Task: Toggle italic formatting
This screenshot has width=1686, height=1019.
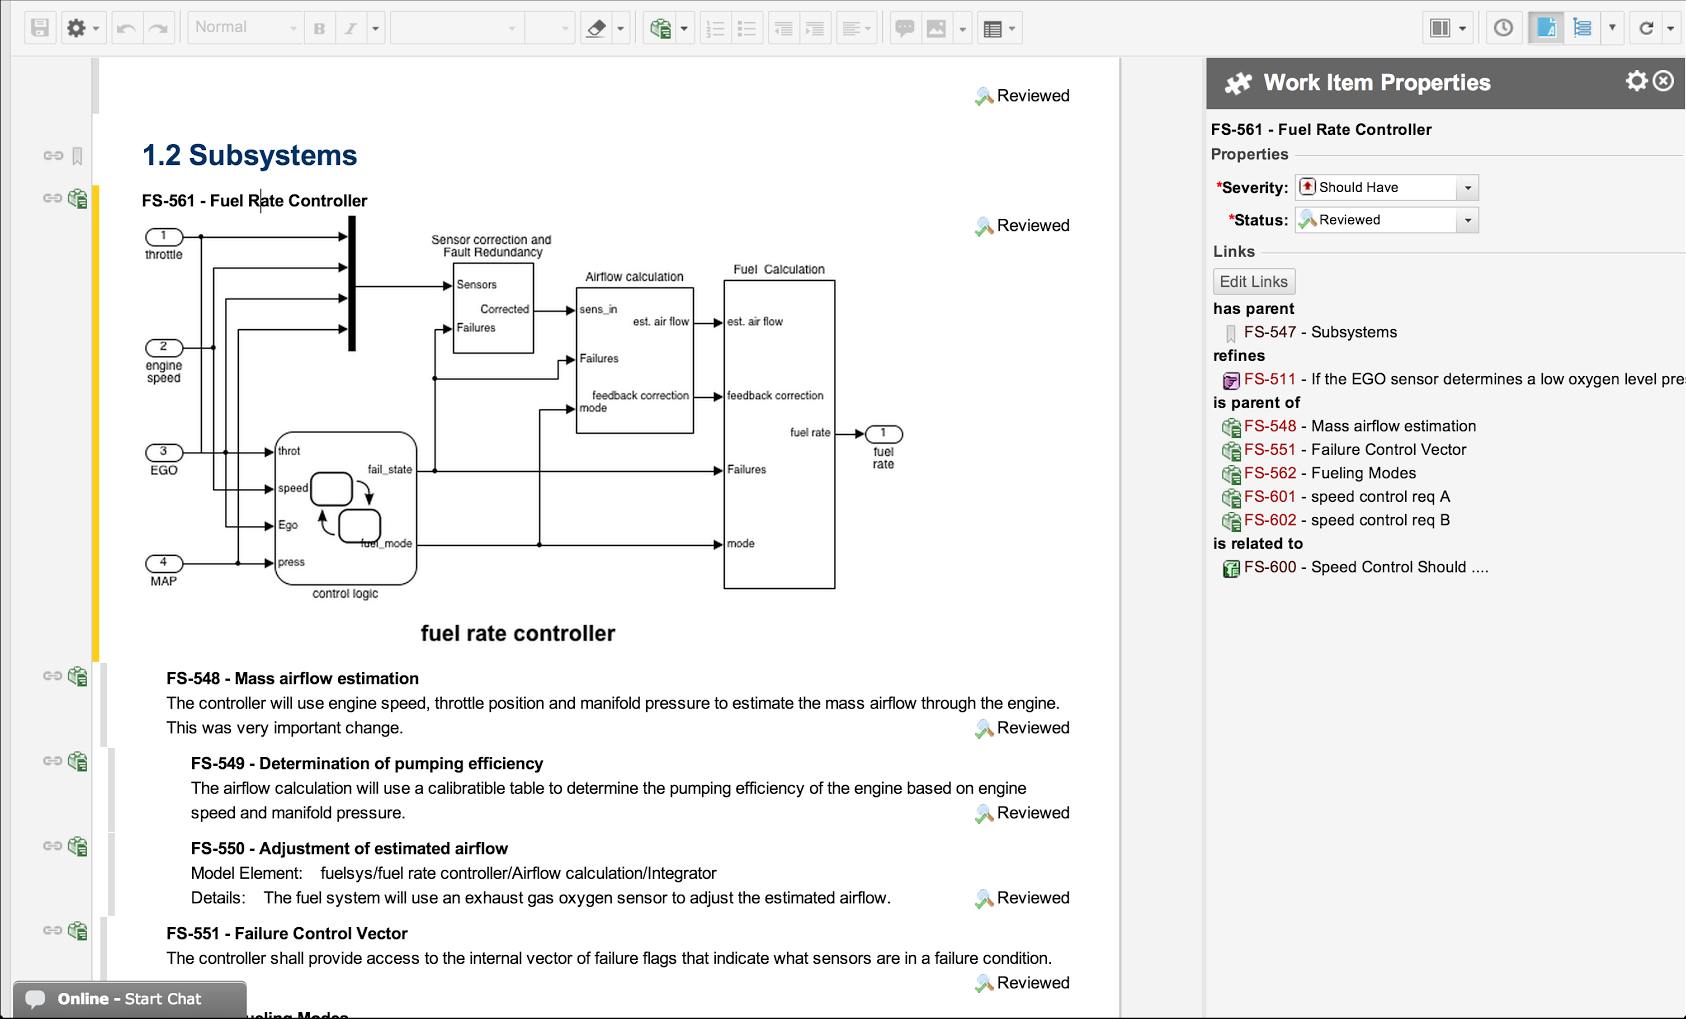Action: tap(350, 28)
